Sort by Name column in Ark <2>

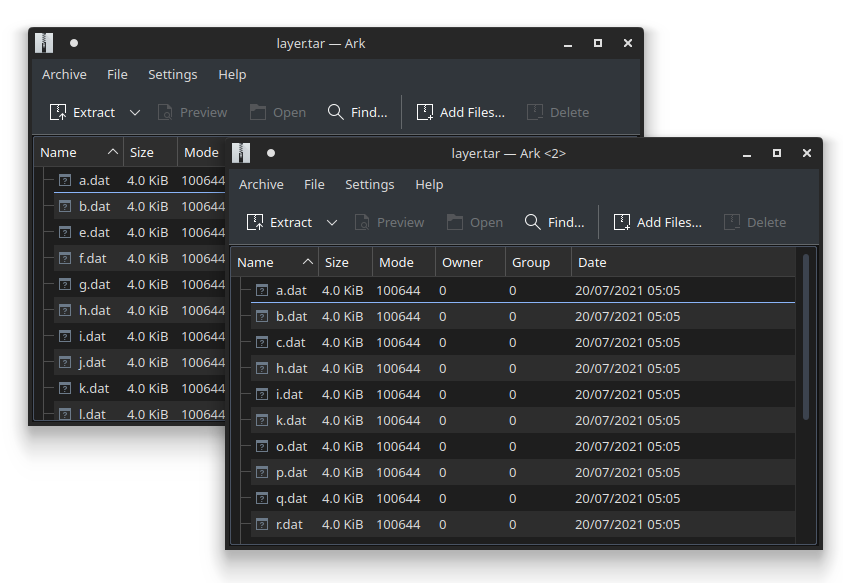(275, 262)
